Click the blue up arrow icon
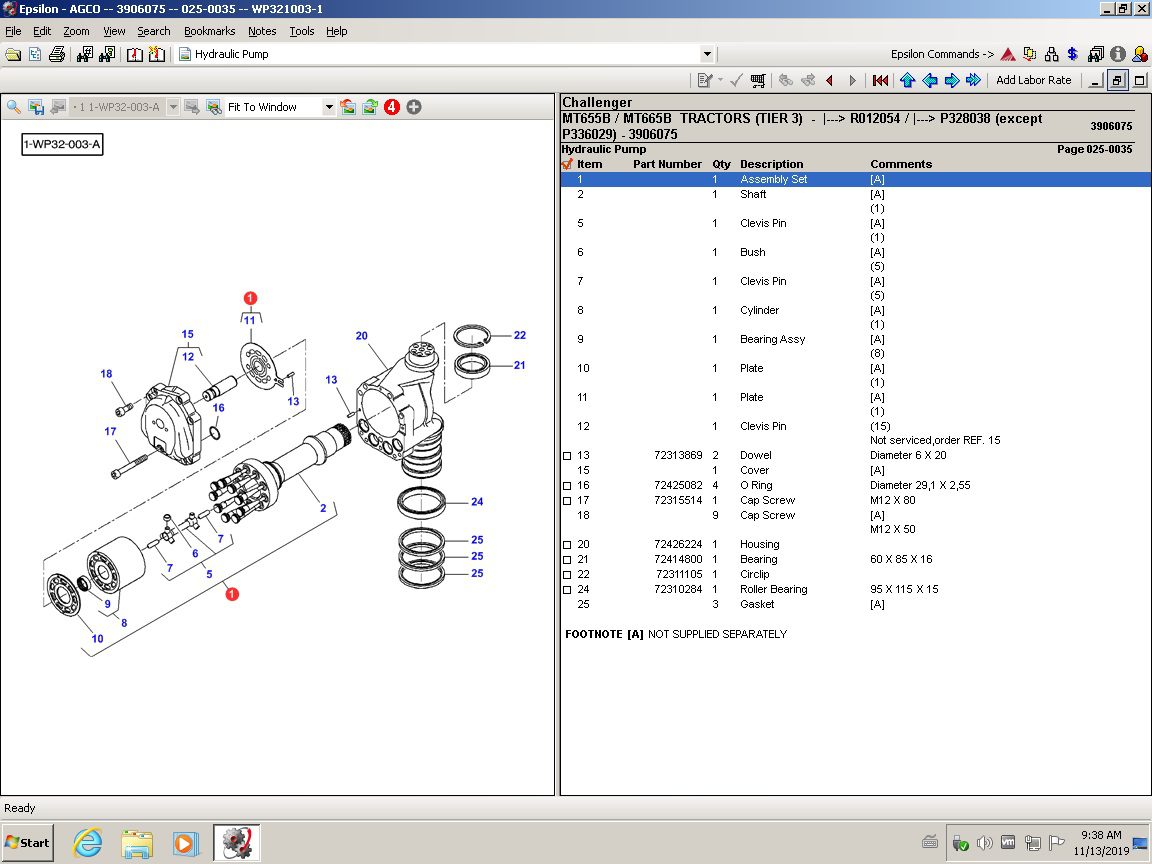 [907, 80]
